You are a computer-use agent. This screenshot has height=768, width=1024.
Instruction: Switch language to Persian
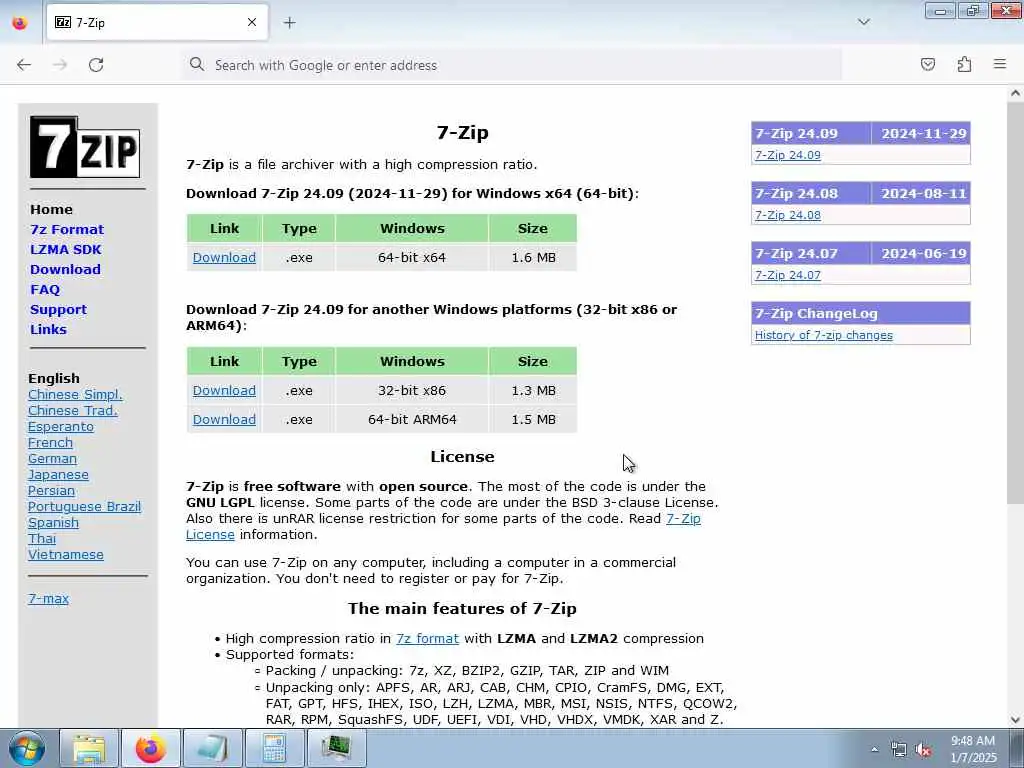[51, 490]
